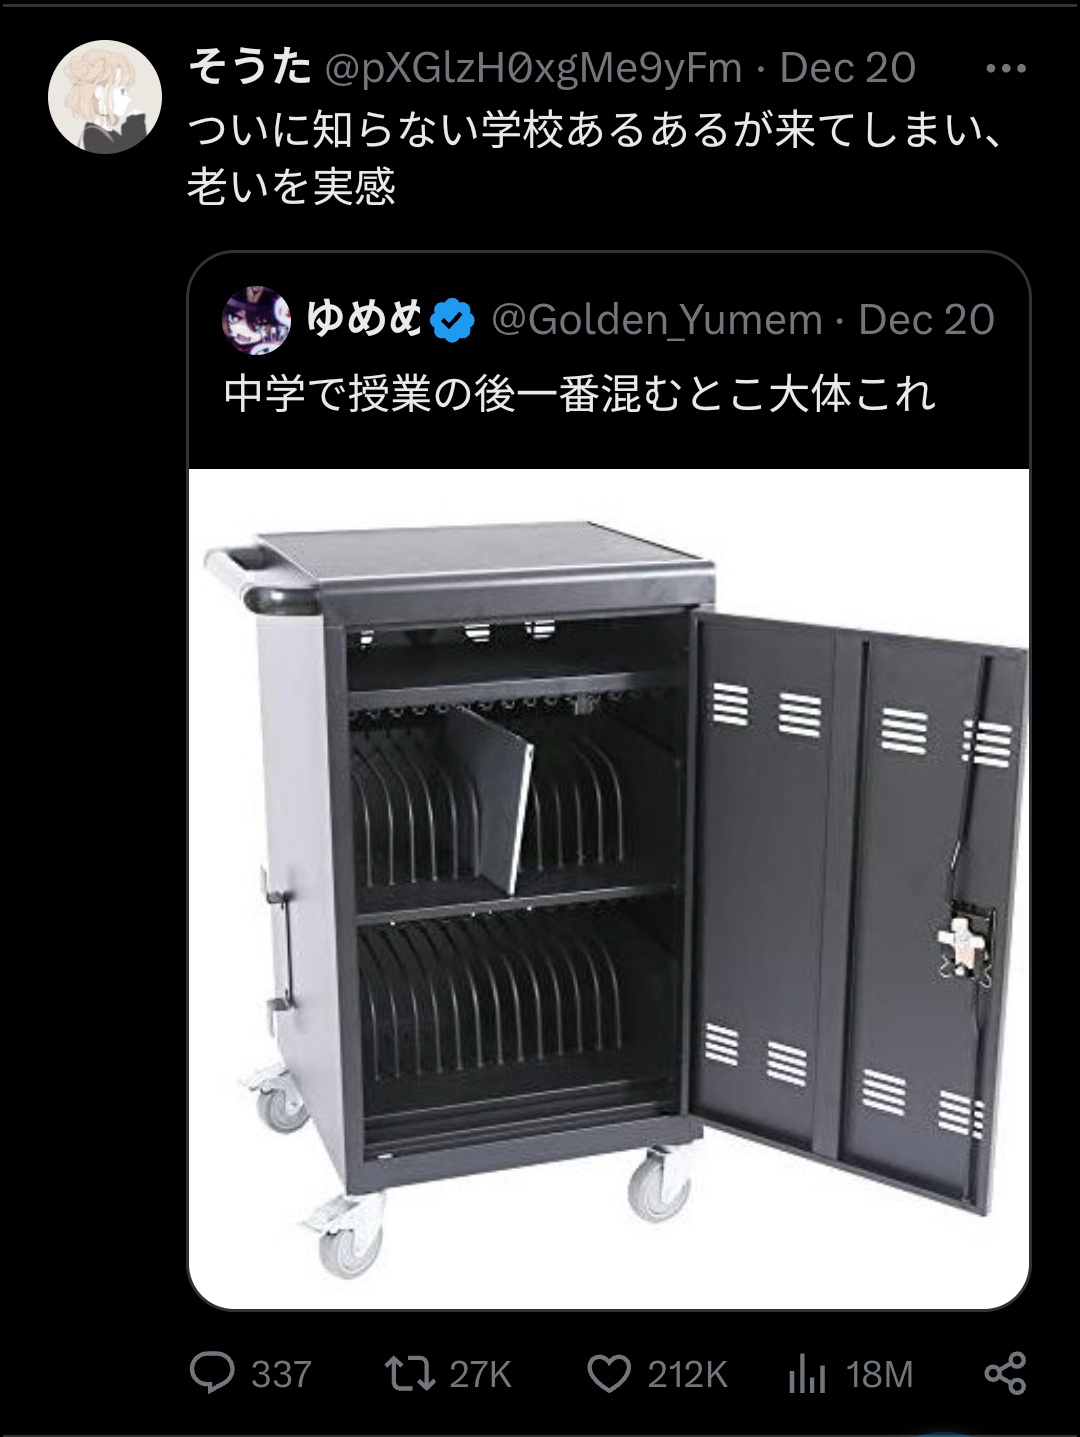Open the charging cart image in the quoted tweet
The width and height of the screenshot is (1080, 1437).
coord(609,889)
